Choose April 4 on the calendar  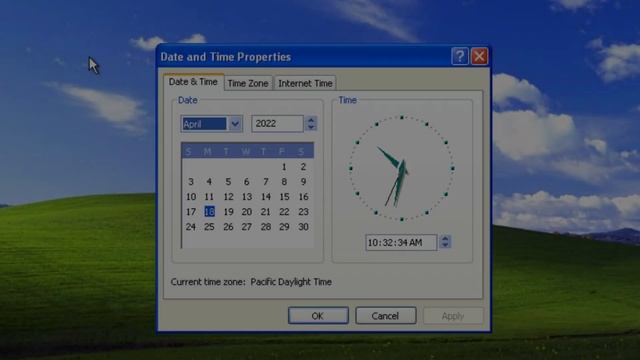[209, 182]
